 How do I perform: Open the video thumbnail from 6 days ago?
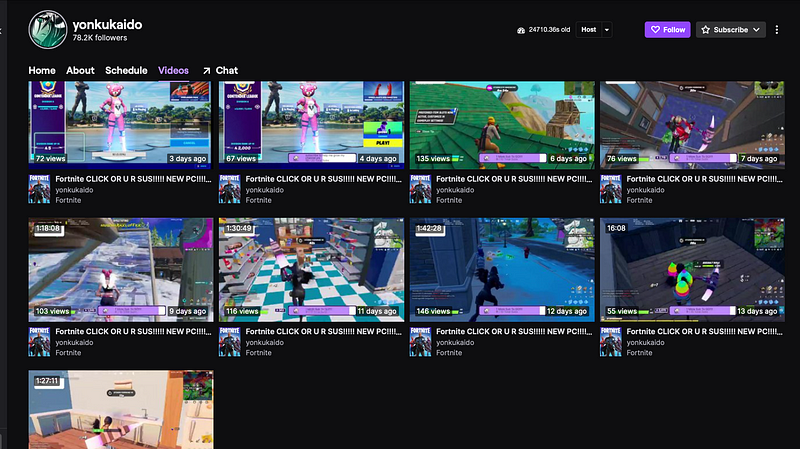502,124
